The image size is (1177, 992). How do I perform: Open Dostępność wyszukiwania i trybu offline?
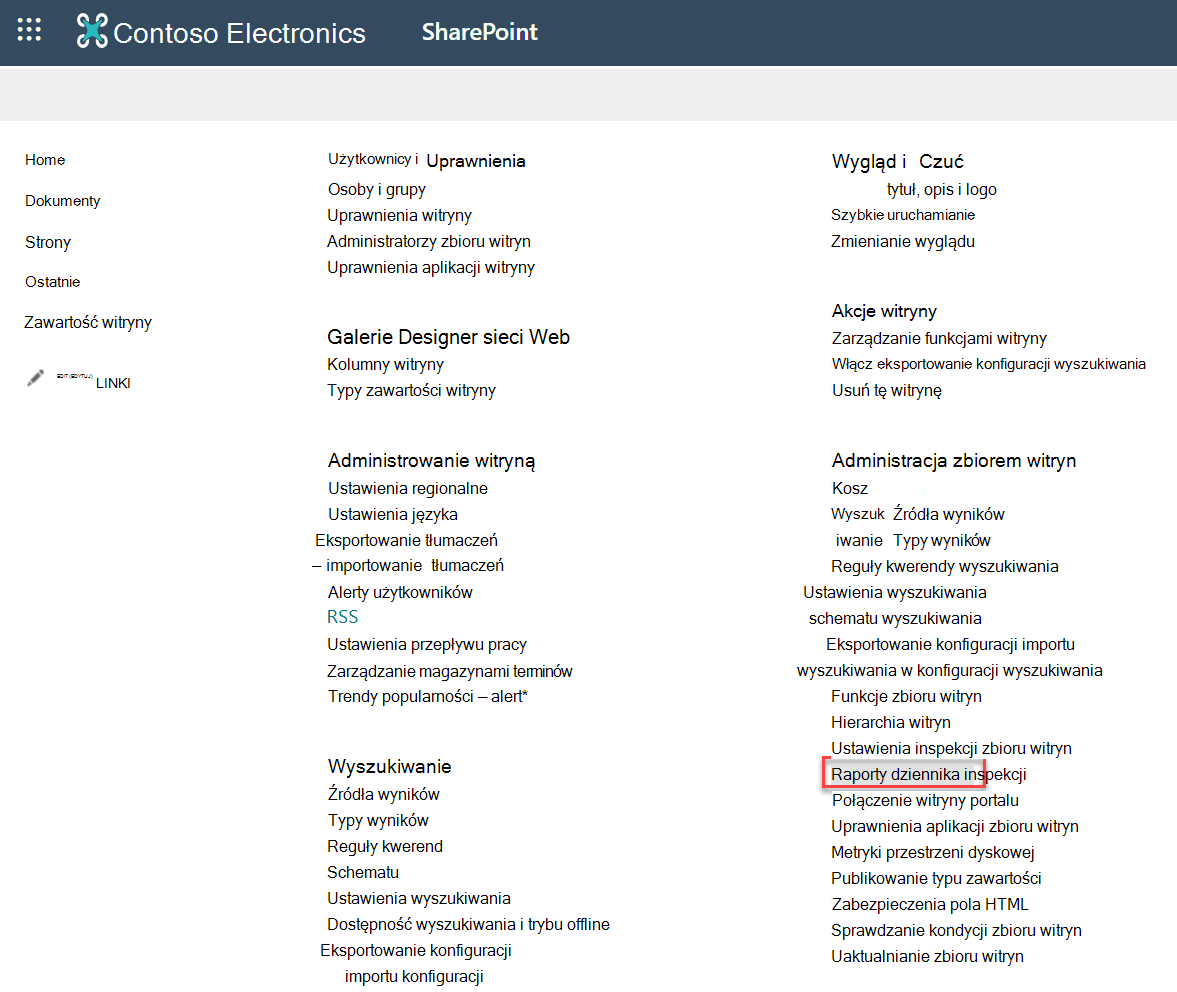tap(468, 924)
